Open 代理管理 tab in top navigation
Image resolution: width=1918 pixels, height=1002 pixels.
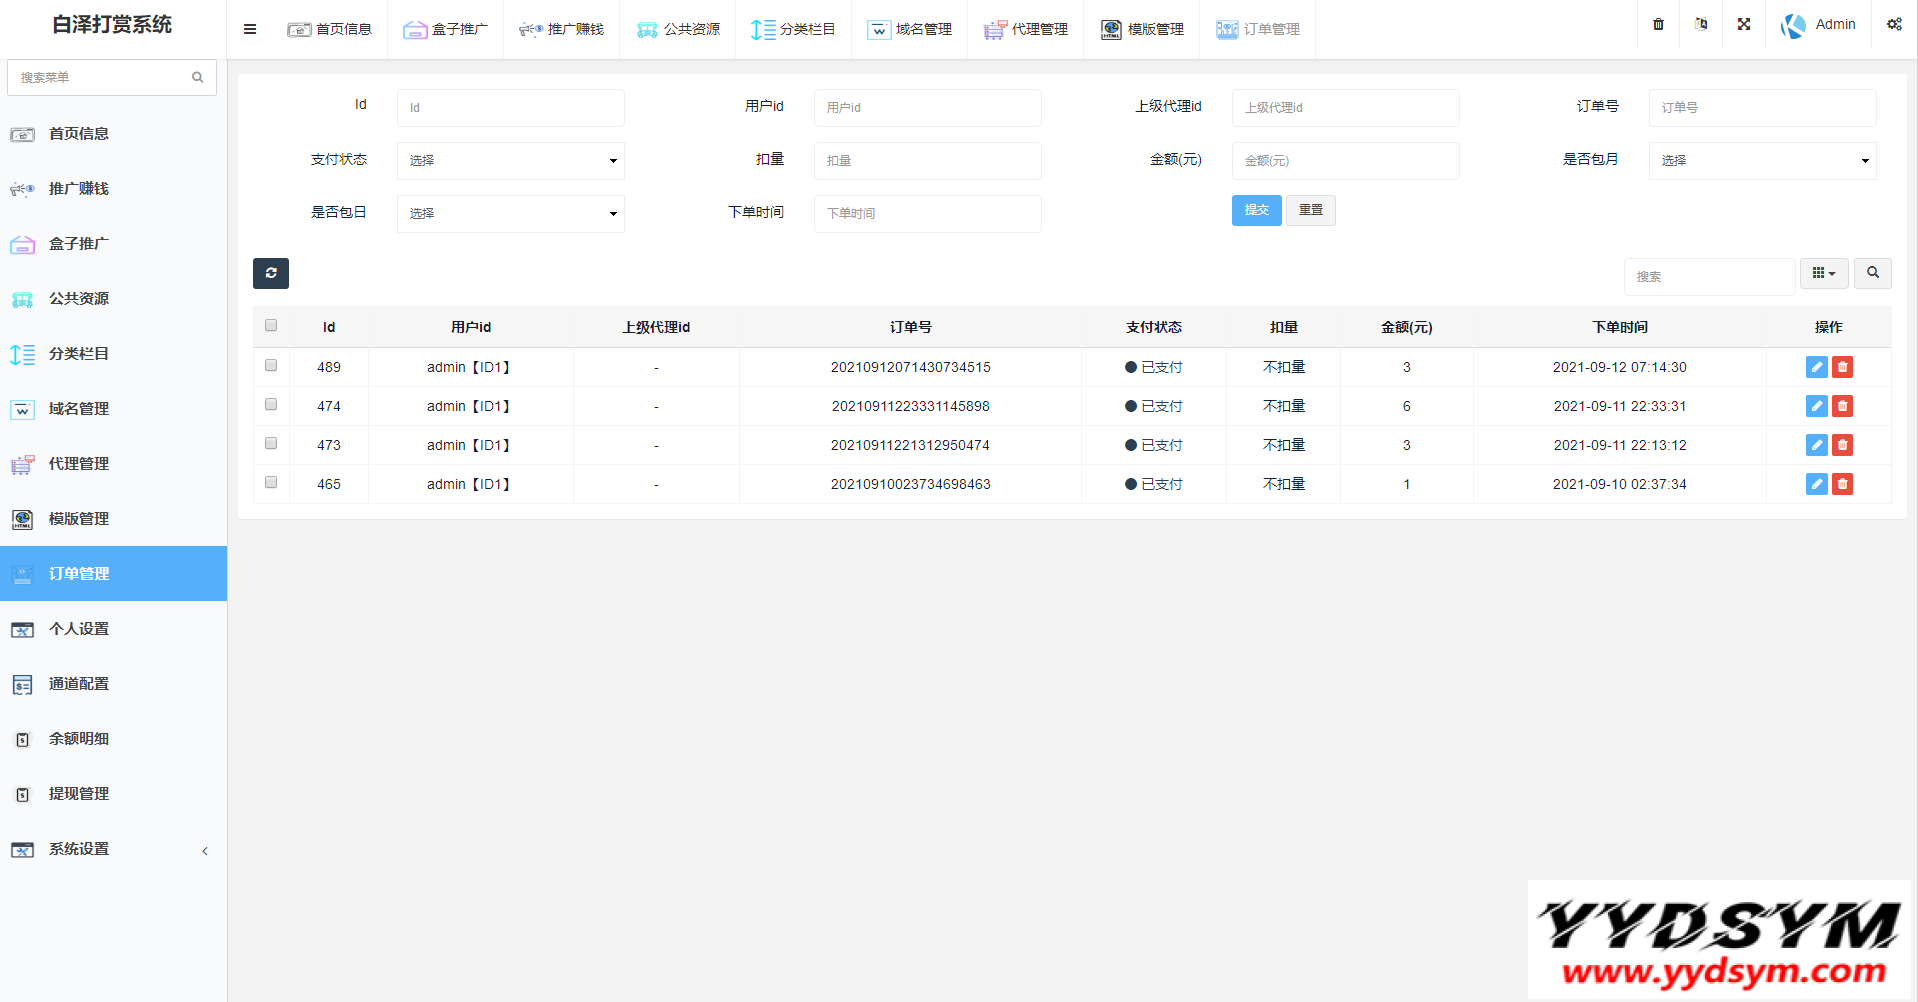pyautogui.click(x=1026, y=29)
